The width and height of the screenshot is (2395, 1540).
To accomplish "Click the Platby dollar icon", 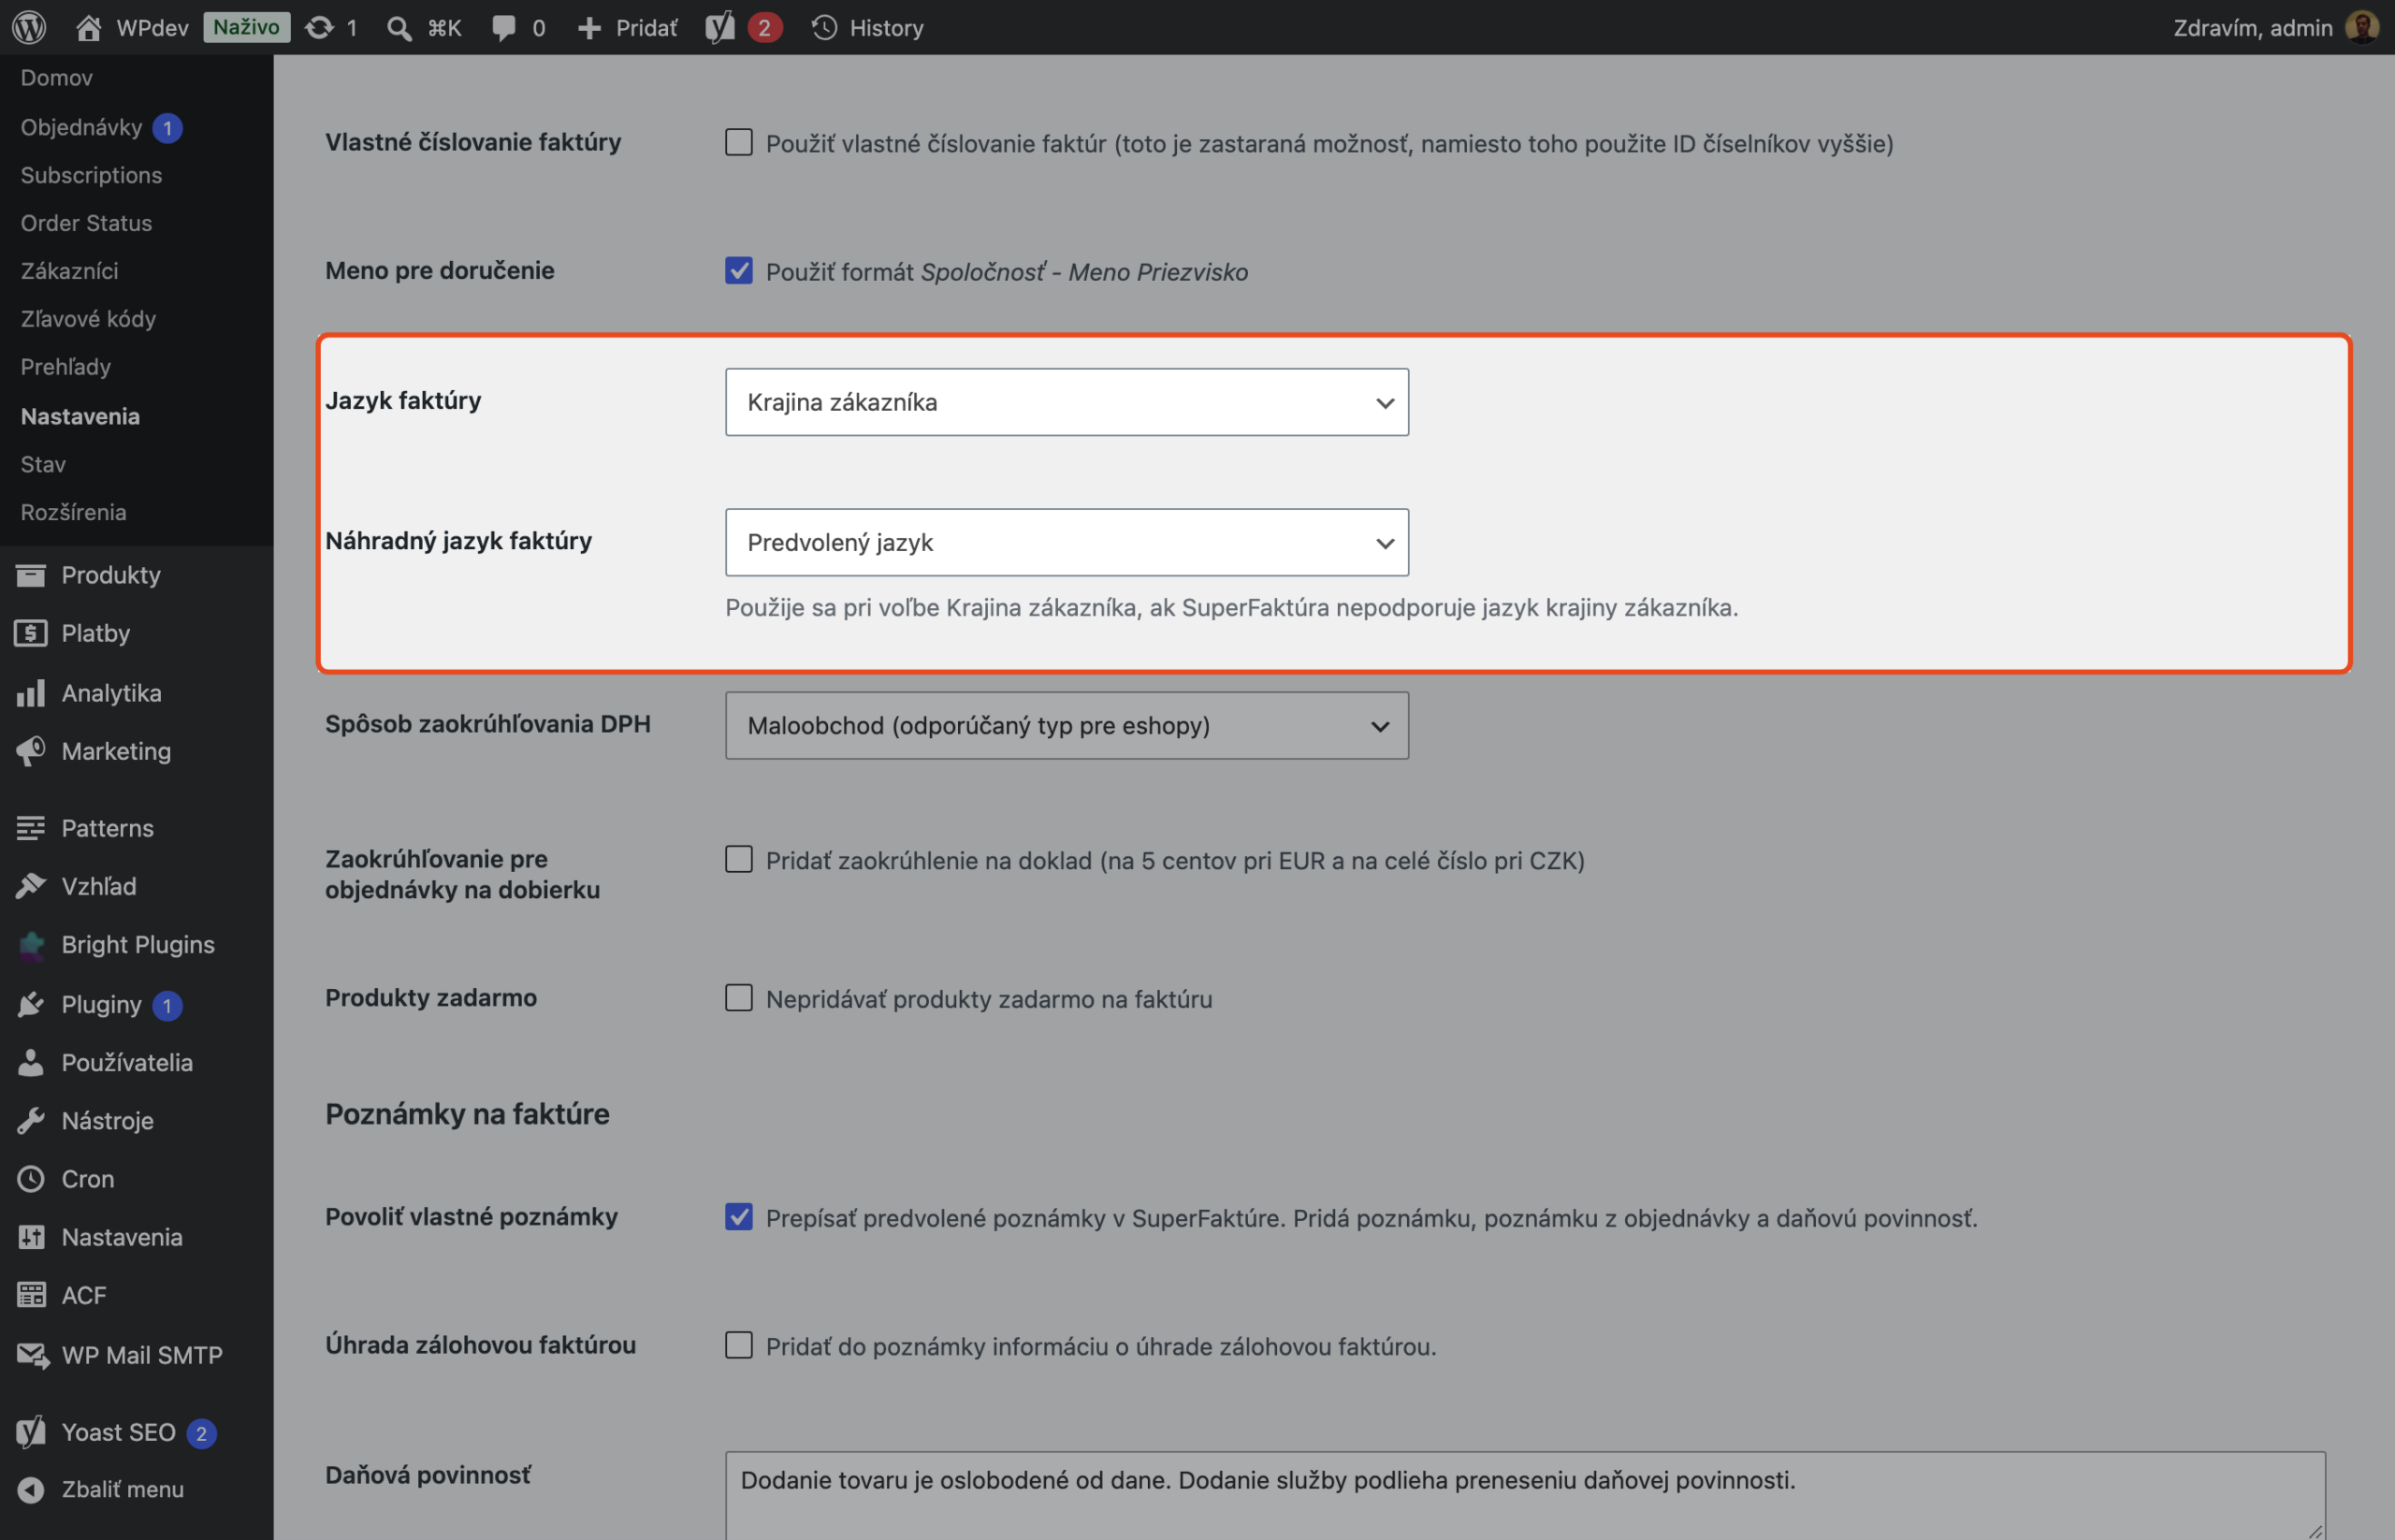I will point(31,633).
